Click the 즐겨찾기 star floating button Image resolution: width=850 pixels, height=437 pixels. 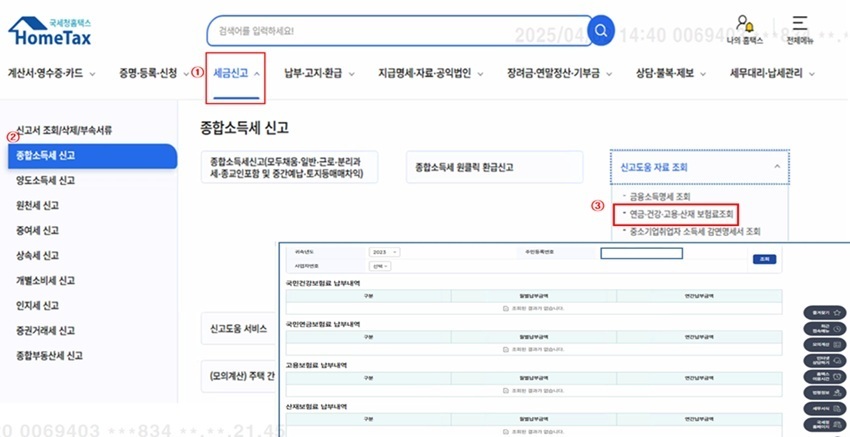click(825, 313)
